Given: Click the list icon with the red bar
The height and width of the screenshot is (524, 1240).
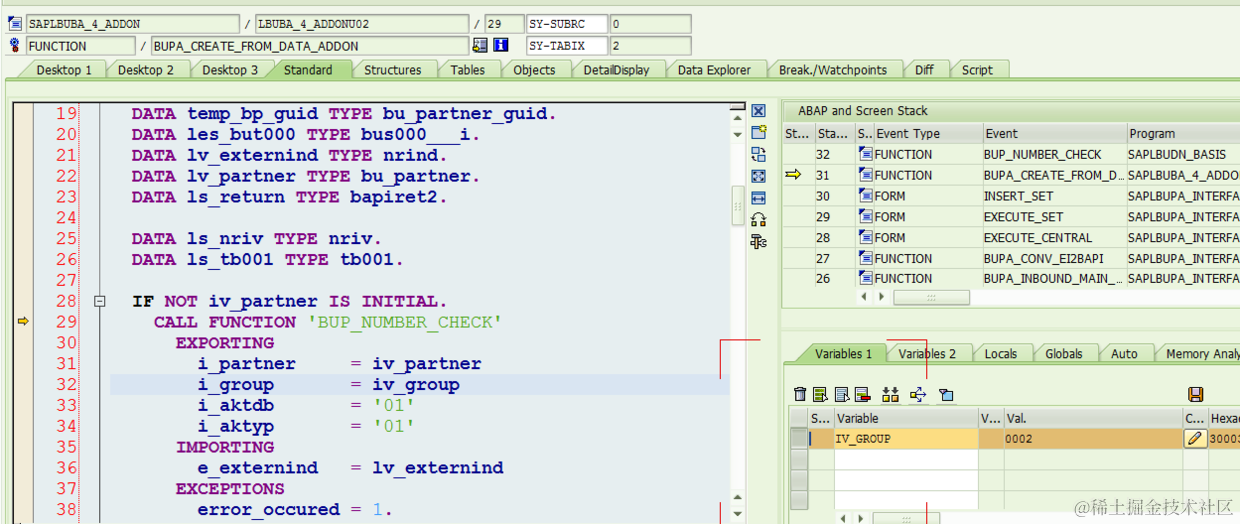Looking at the screenshot, I should 861,394.
